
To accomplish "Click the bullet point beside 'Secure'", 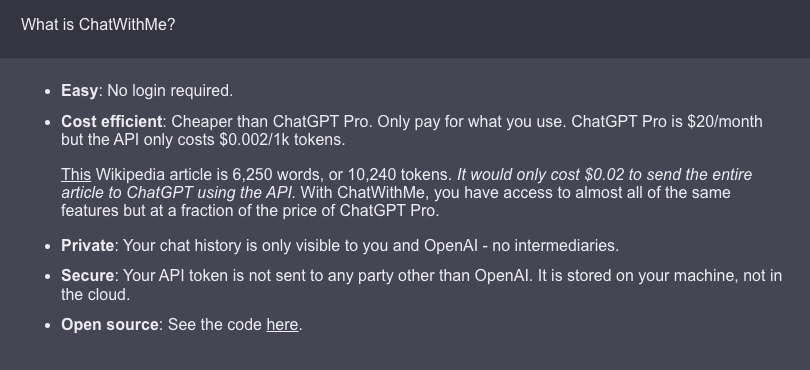I will pos(48,276).
